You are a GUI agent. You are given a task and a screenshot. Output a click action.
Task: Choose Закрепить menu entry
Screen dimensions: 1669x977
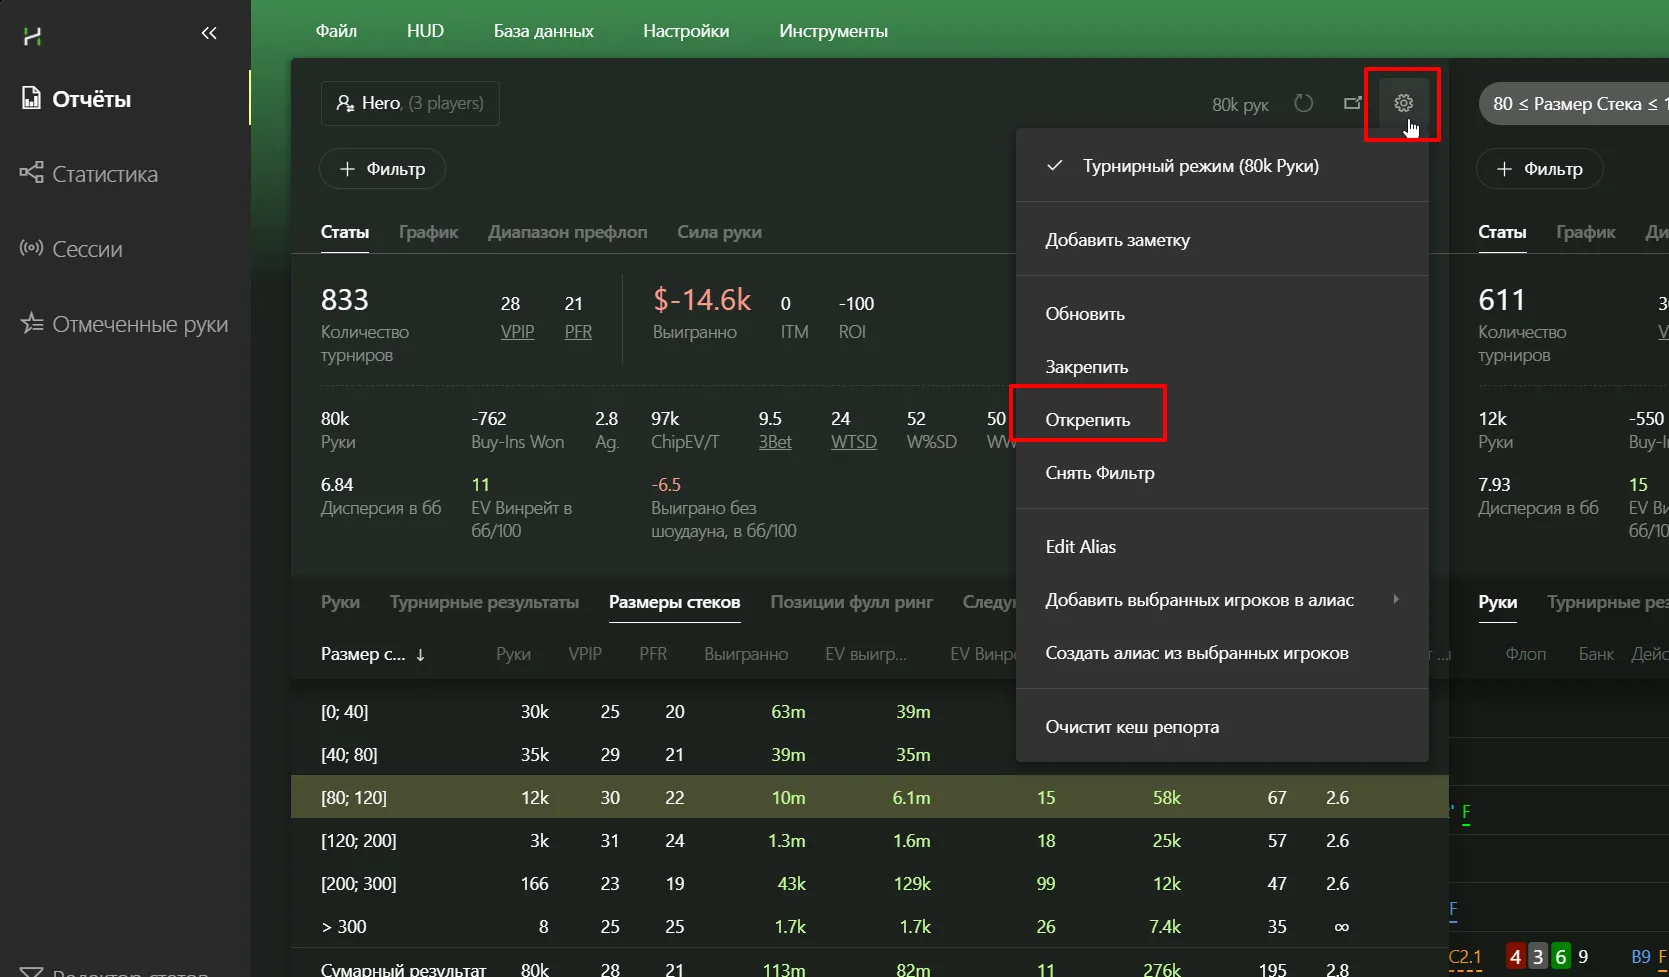1087,367
